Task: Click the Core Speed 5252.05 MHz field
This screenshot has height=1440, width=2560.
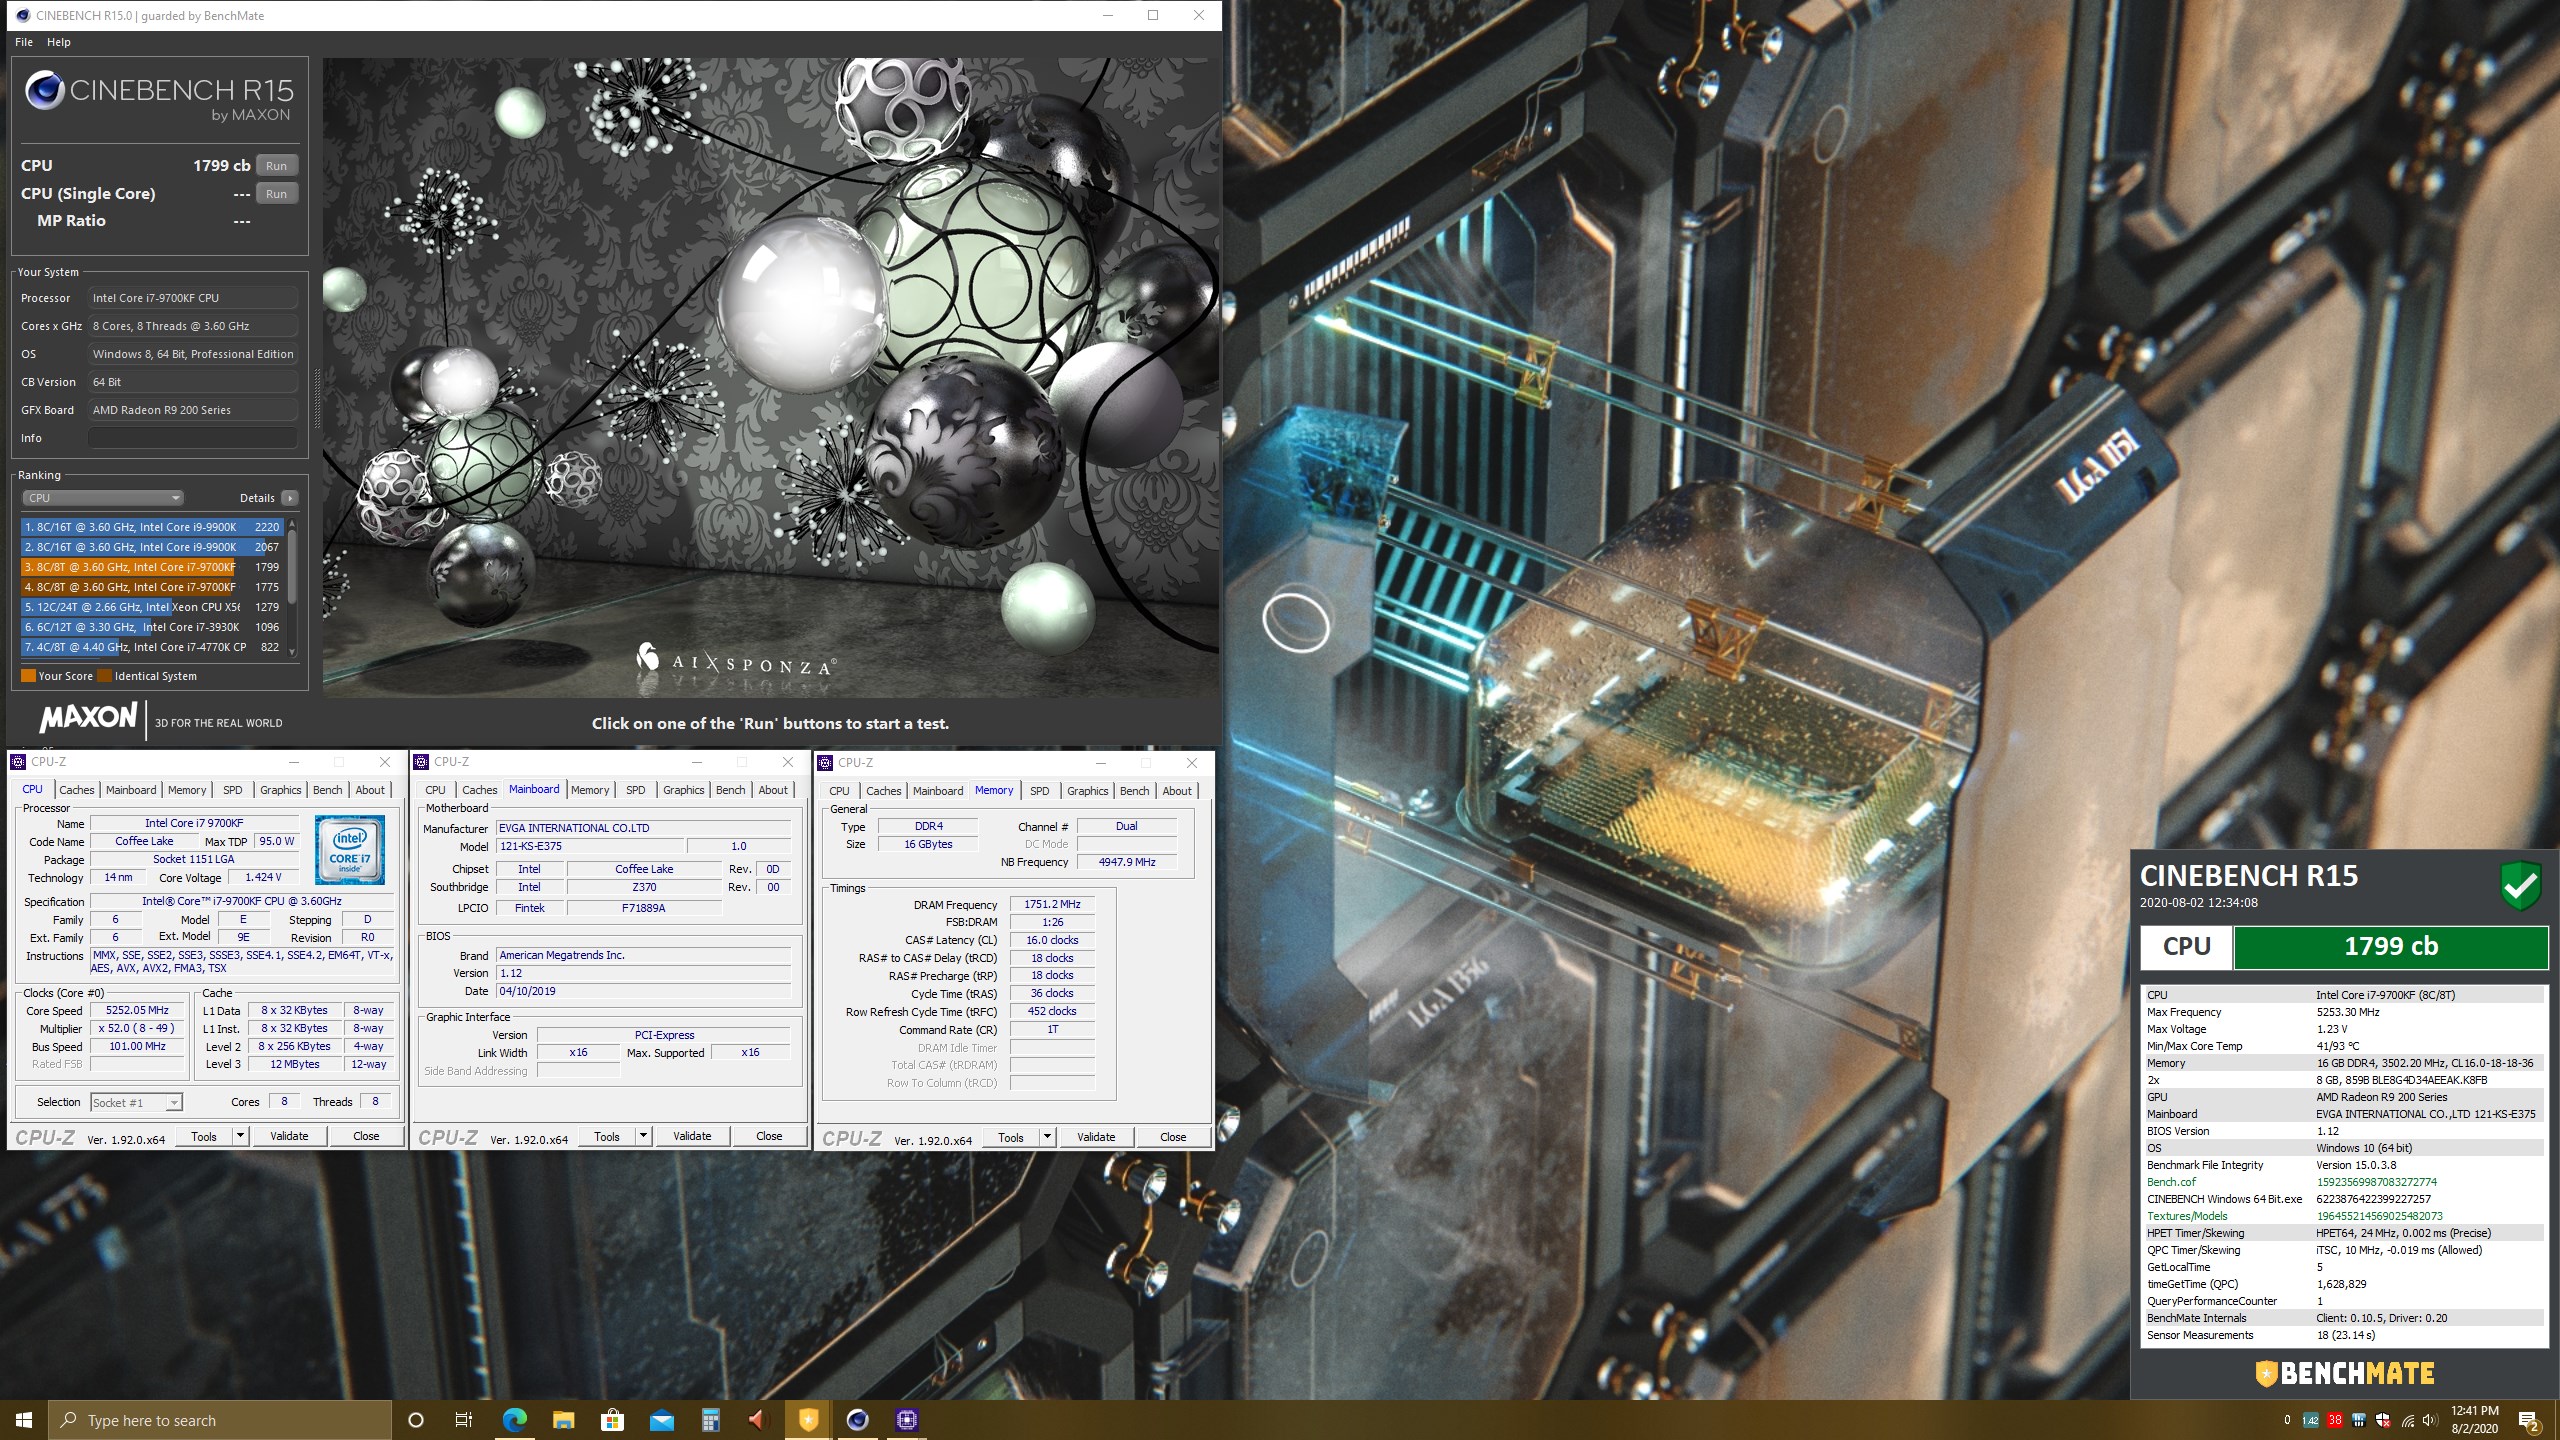Action: [x=137, y=1011]
